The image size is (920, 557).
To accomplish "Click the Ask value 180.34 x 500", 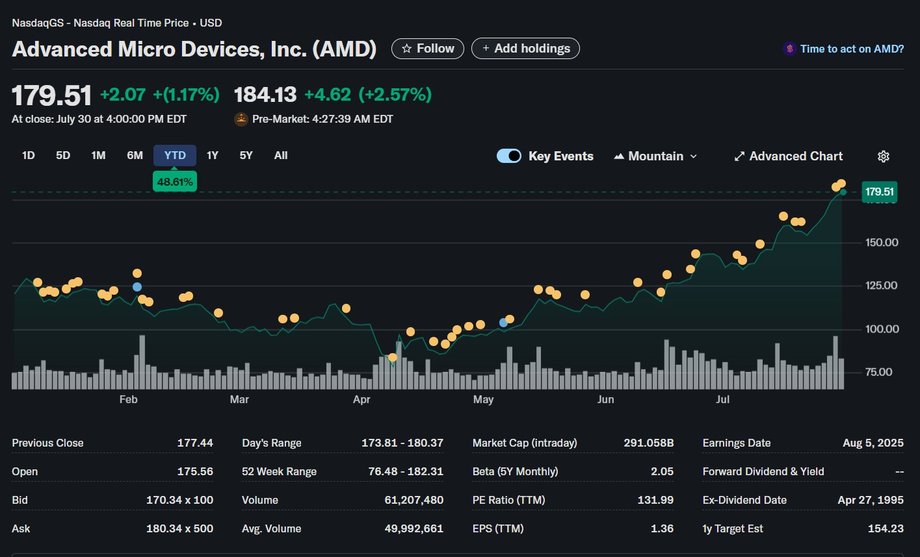I will [x=180, y=529].
